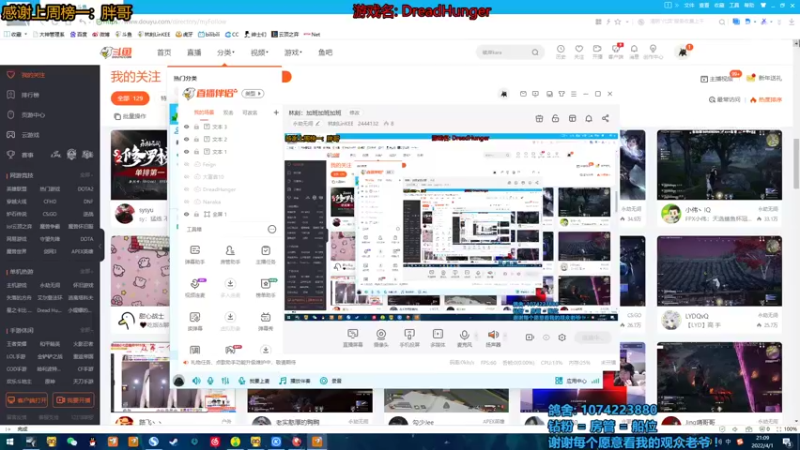This screenshot has width=800, height=450.
Task: Open 弹幕秀 tool in toolbox
Action: (265, 321)
